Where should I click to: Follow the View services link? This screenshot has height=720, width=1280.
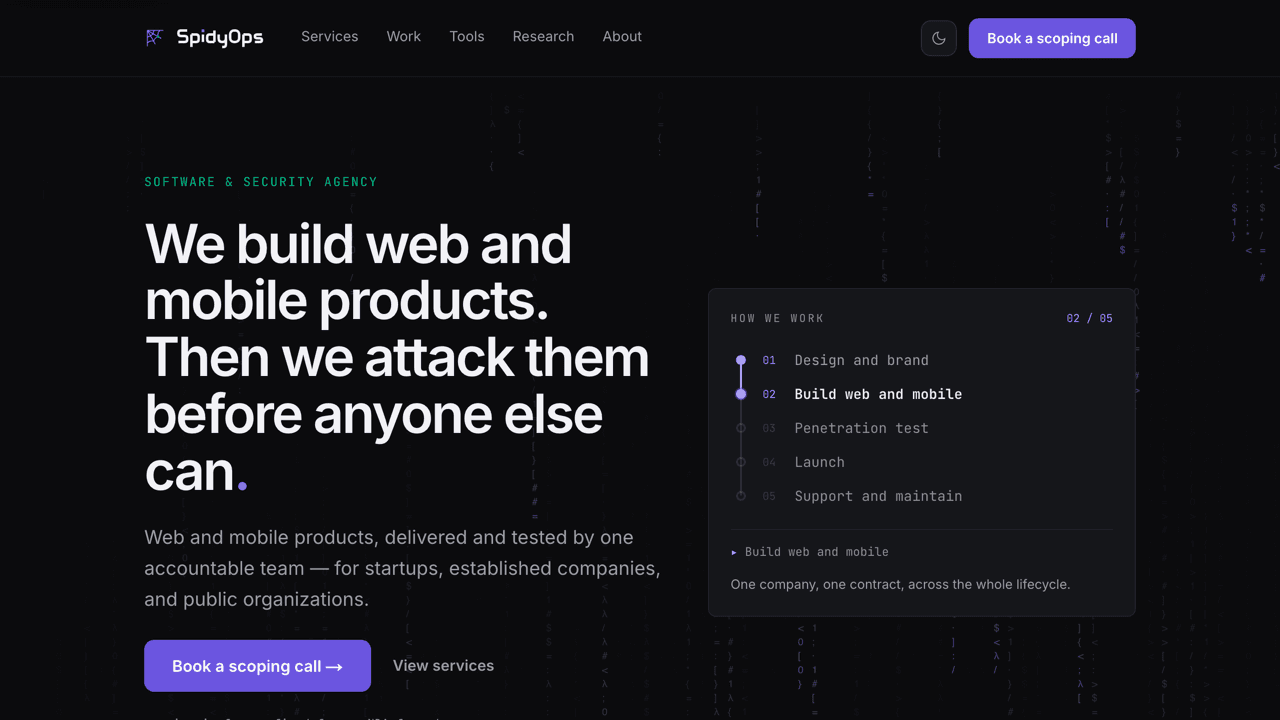[443, 666]
